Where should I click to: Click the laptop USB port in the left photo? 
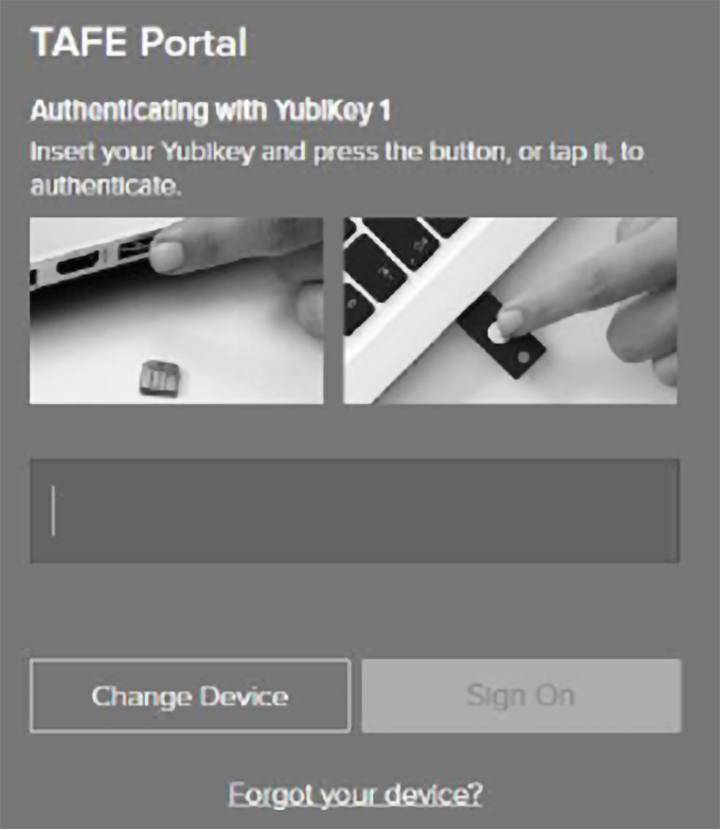(x=133, y=247)
